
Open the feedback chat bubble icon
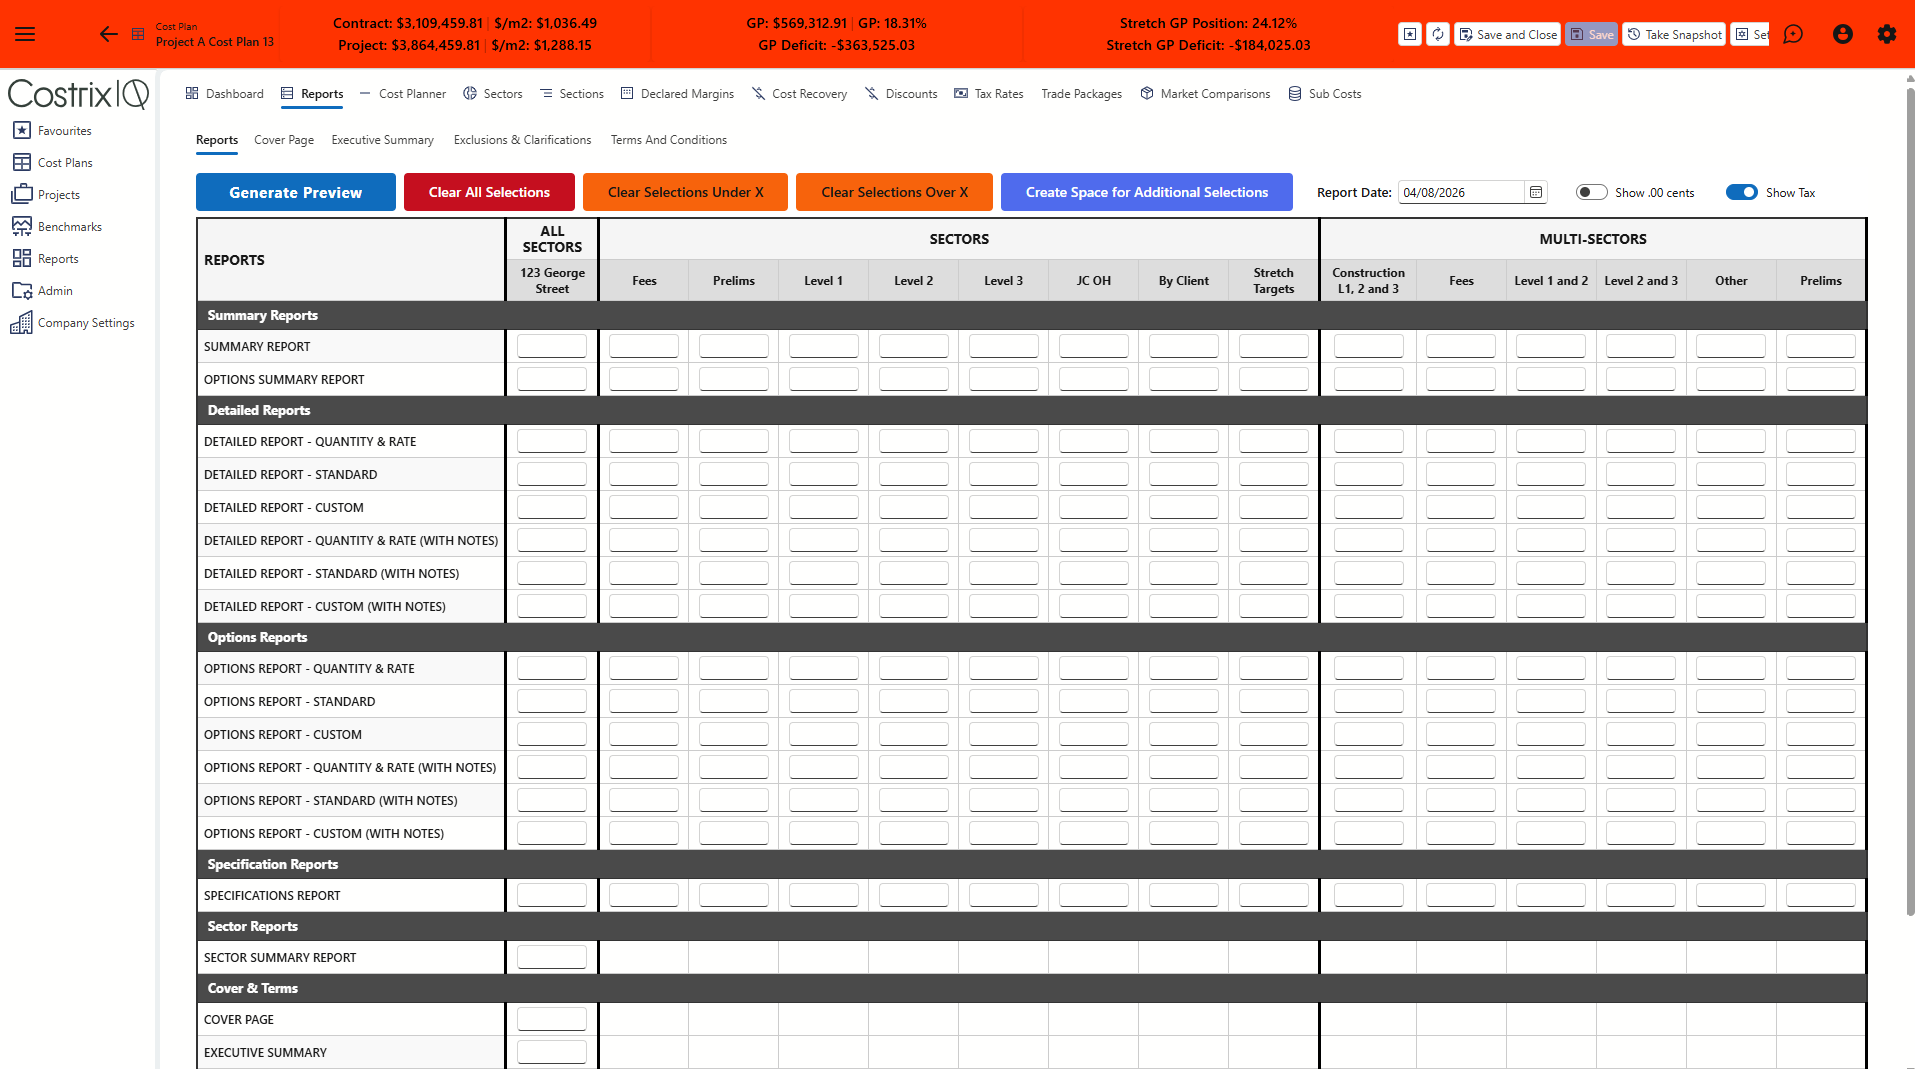click(x=1793, y=34)
